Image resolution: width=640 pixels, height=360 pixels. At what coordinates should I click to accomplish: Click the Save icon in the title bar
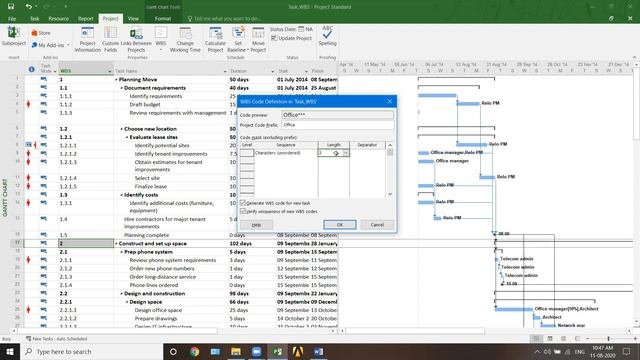[11, 7]
